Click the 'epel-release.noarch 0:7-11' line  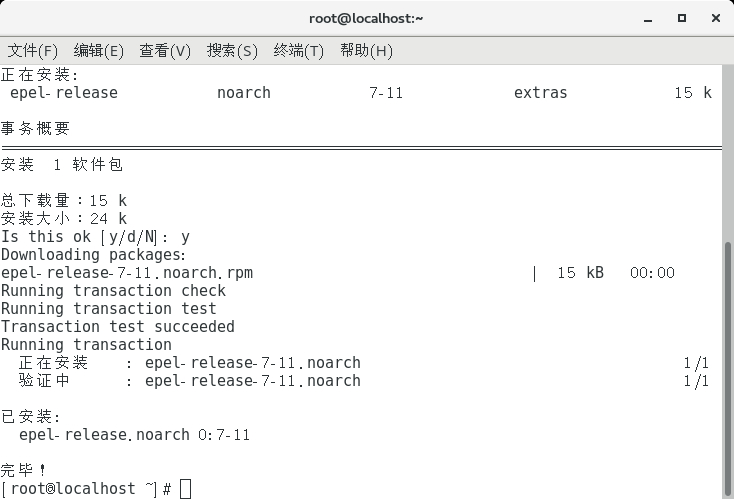click(134, 435)
